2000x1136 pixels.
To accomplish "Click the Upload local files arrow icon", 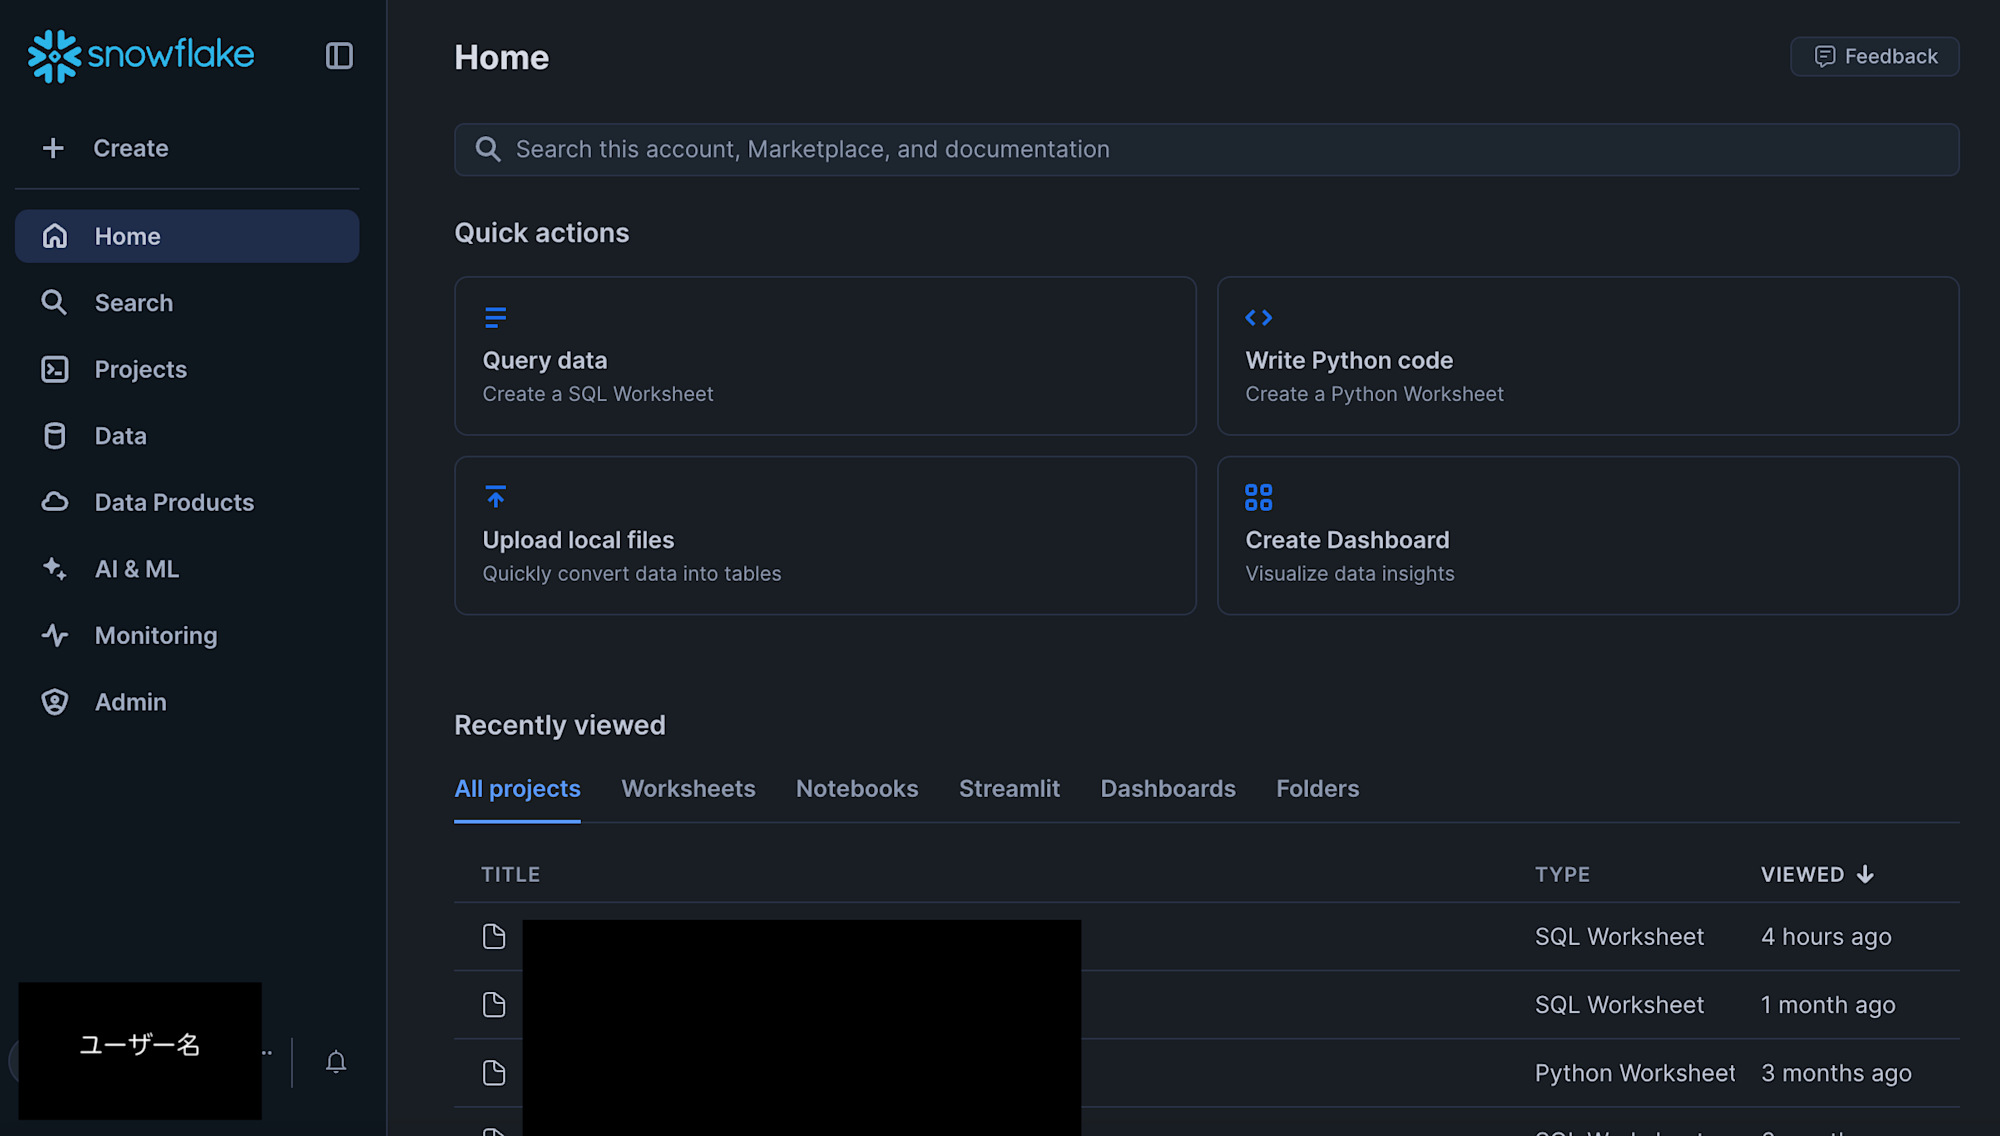I will 495,497.
